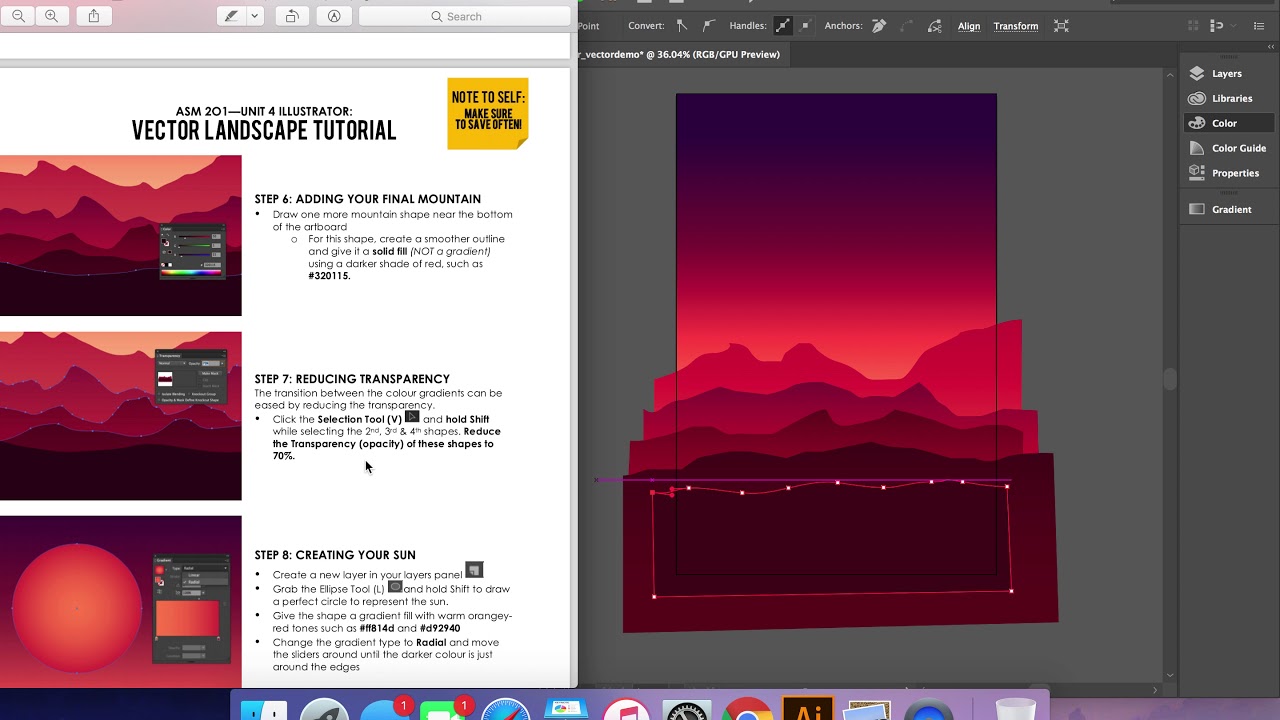Open Finder from the Dock
Image resolution: width=1280 pixels, height=720 pixels.
[x=264, y=712]
